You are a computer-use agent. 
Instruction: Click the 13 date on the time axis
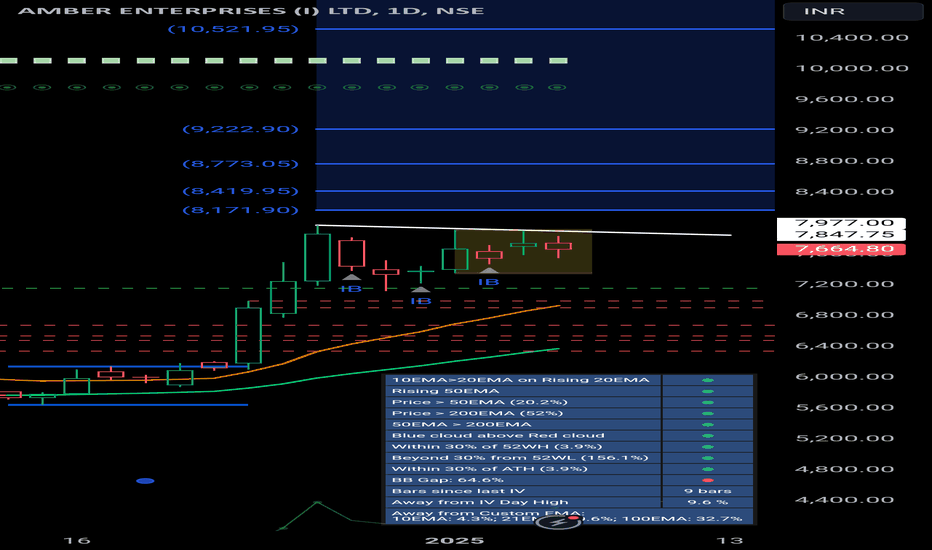(729, 540)
